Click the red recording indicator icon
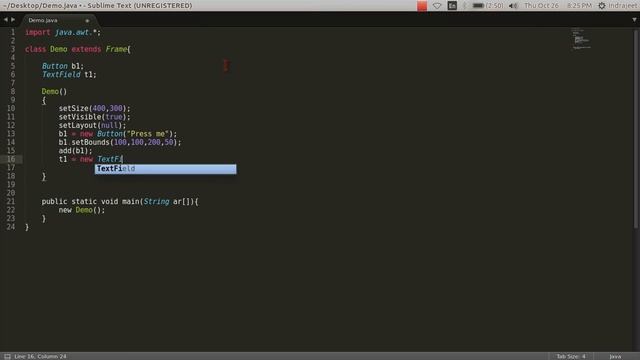 click(422, 6)
